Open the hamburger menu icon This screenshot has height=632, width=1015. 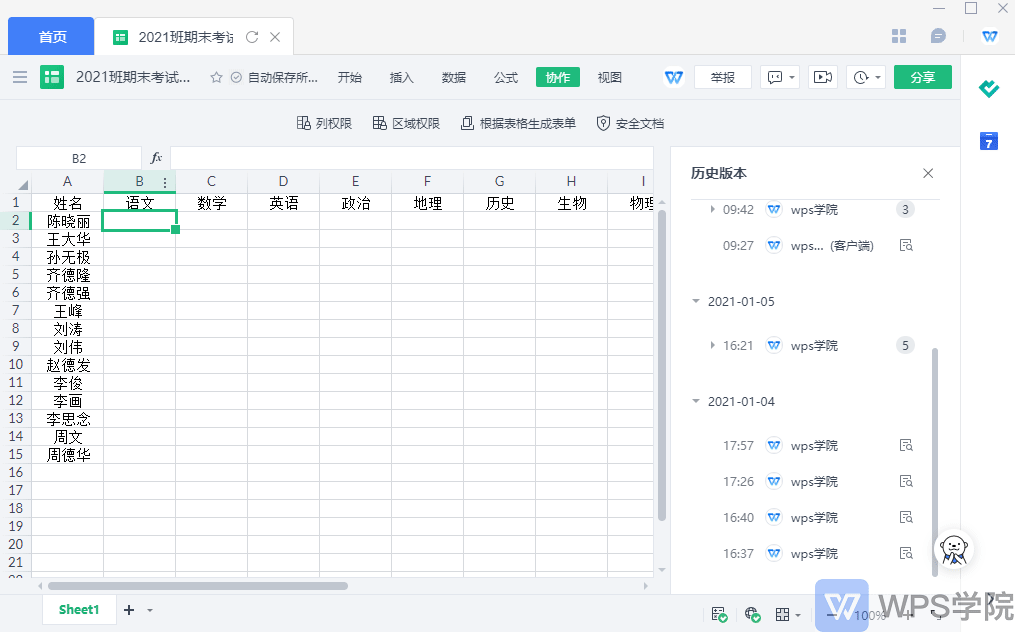(20, 77)
